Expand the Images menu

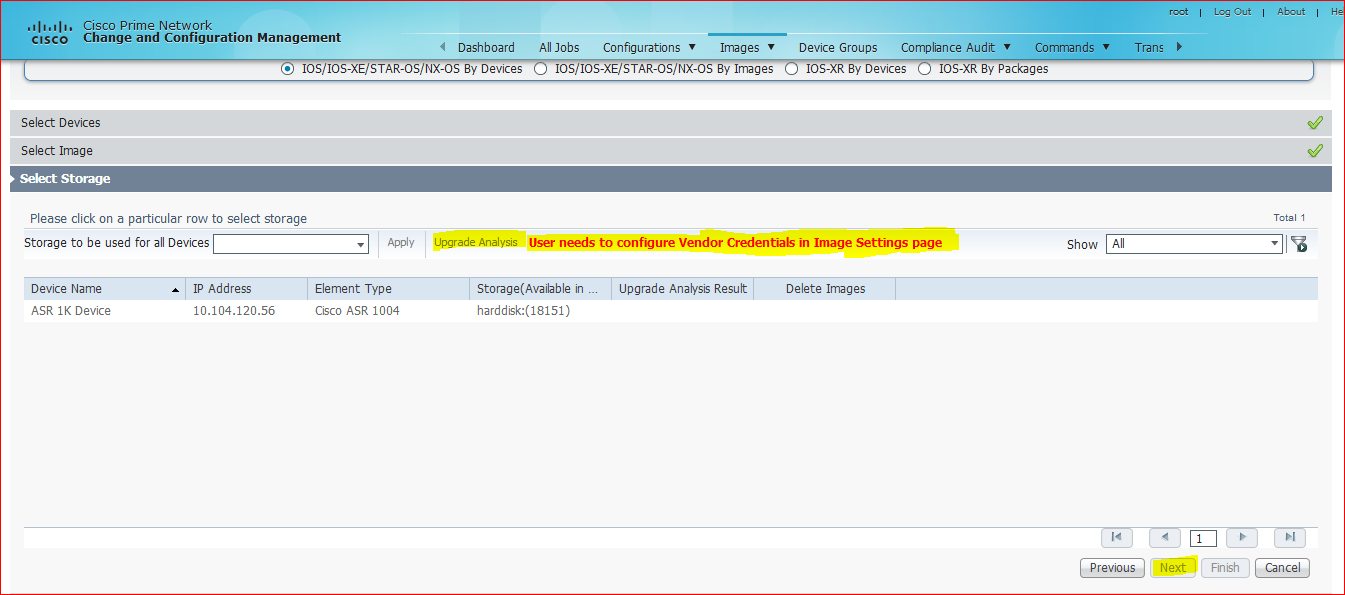pyautogui.click(x=747, y=47)
